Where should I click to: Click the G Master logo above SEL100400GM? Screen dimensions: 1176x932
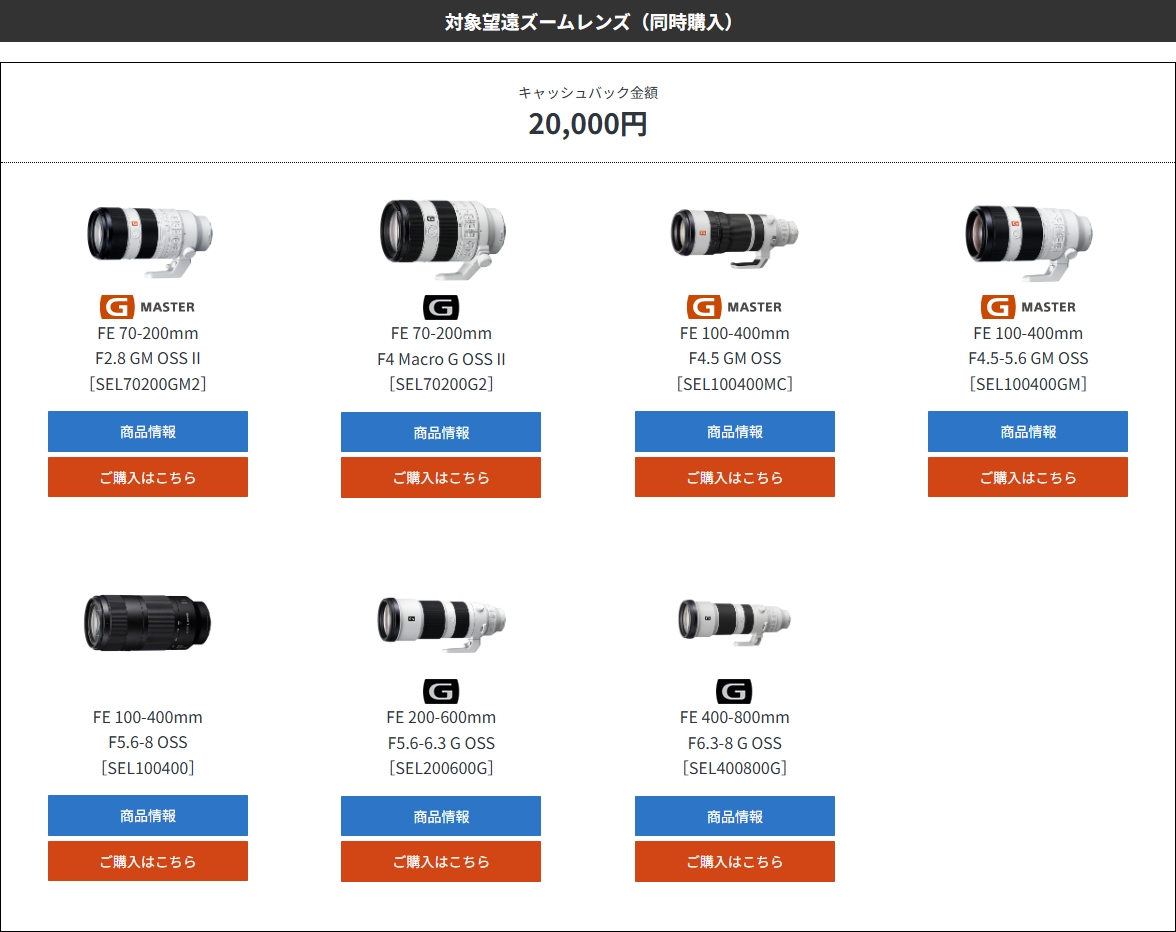point(1028,307)
